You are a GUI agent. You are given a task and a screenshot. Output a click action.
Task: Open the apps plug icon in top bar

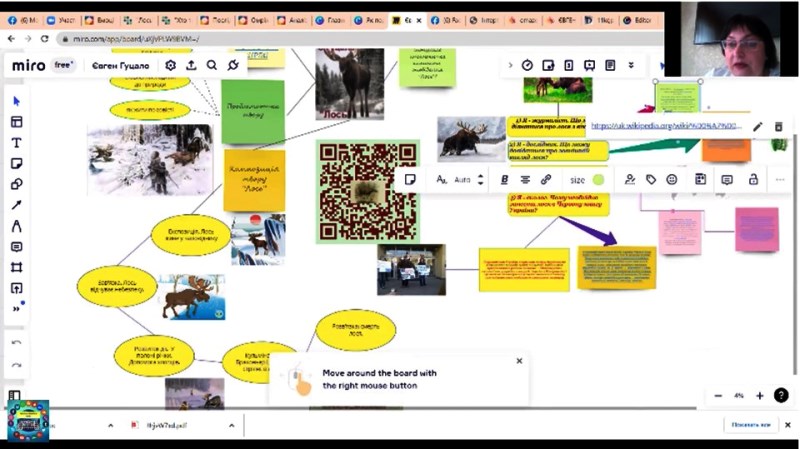(233, 65)
